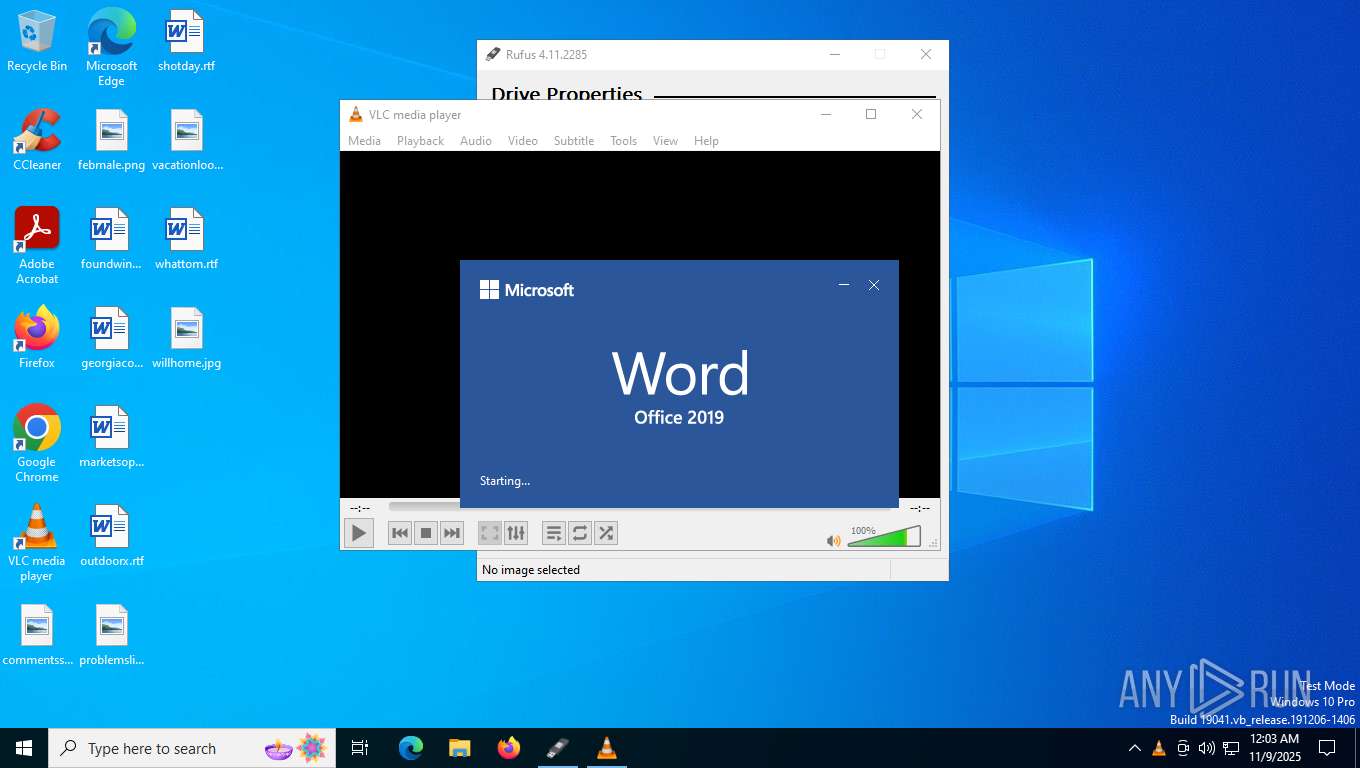Image resolution: width=1360 pixels, height=768 pixels.
Task: Open Task View from taskbar
Action: pyautogui.click(x=360, y=748)
